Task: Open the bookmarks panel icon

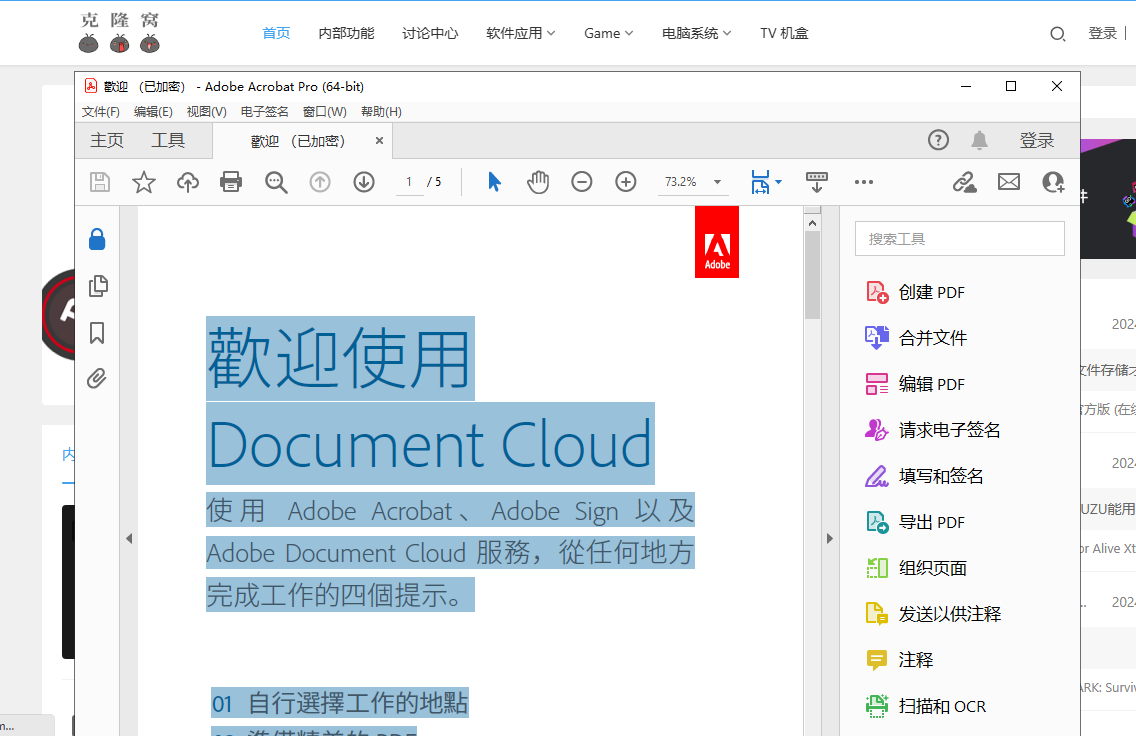Action: click(x=97, y=333)
